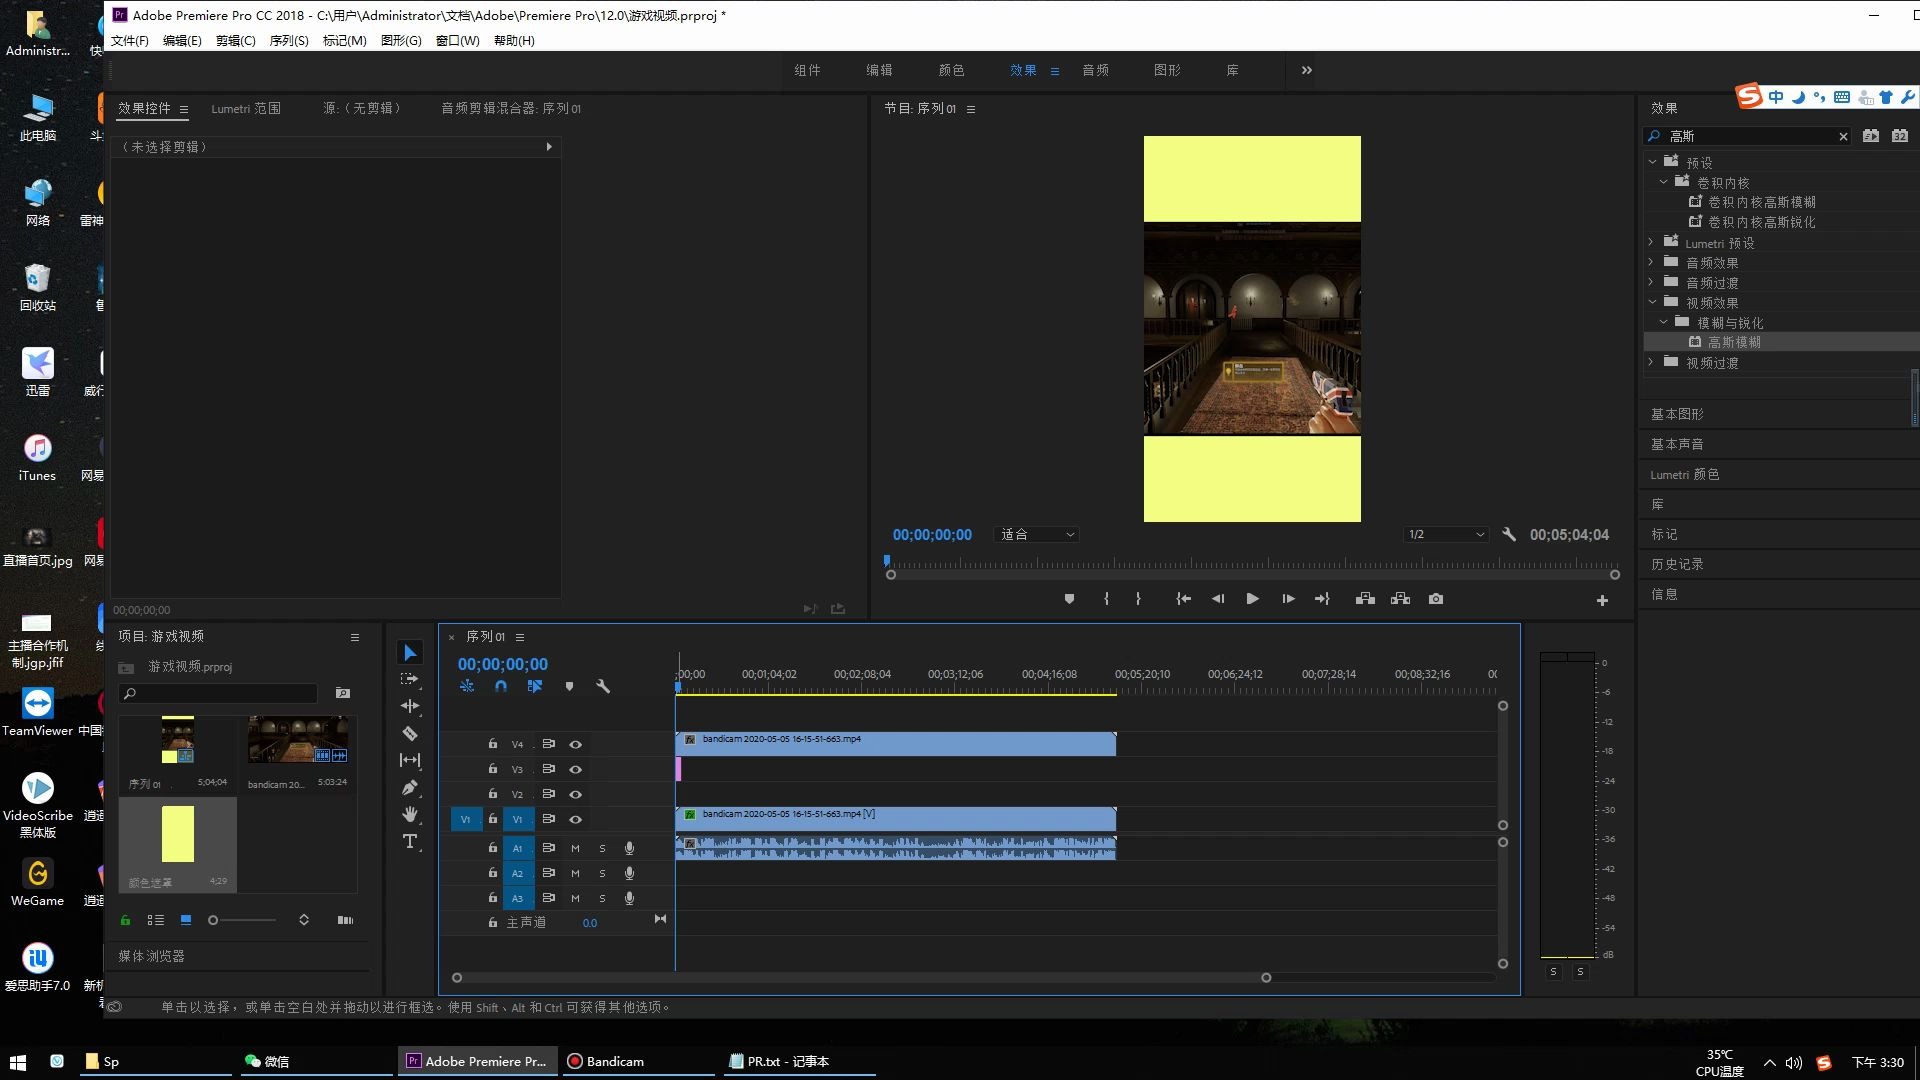This screenshot has height=1080, width=1920.
Task: Expand the Lumetri 颜色 panel
Action: pos(1684,475)
